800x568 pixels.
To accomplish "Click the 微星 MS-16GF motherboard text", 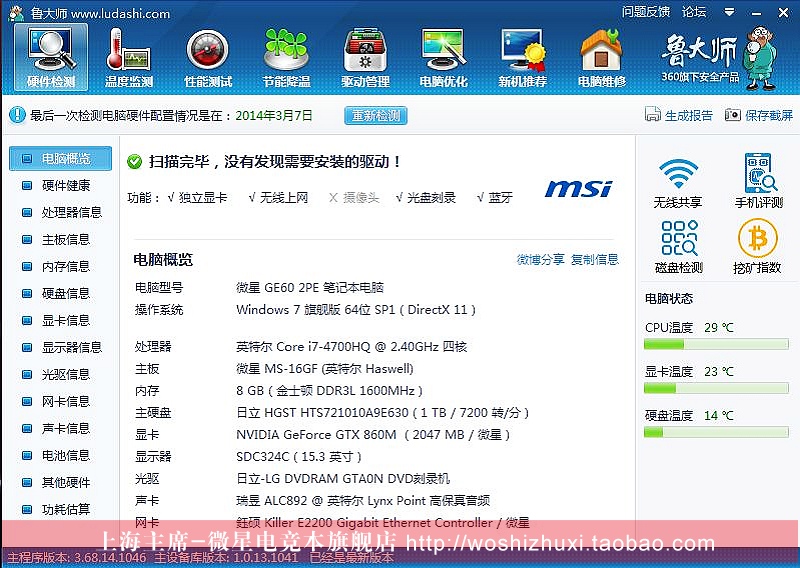I will coord(324,369).
